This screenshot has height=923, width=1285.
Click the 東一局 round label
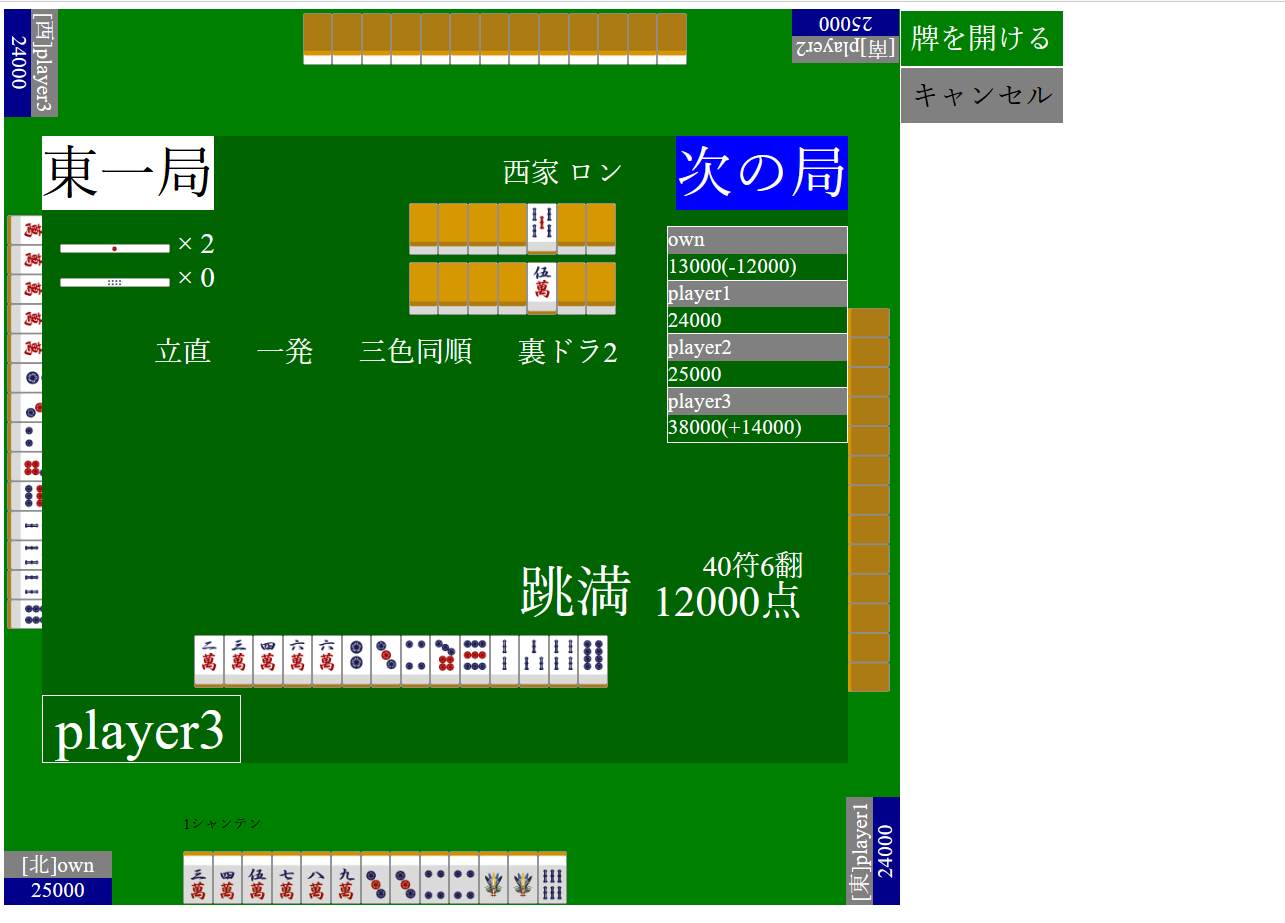(128, 173)
